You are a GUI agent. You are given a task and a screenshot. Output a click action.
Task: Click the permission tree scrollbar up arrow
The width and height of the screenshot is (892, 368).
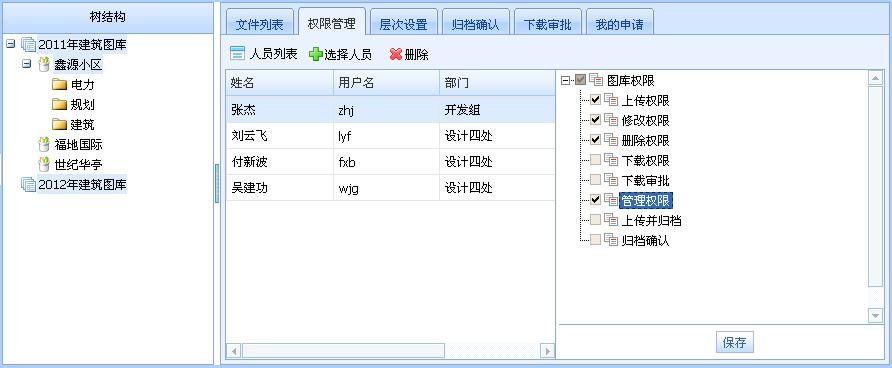point(876,78)
